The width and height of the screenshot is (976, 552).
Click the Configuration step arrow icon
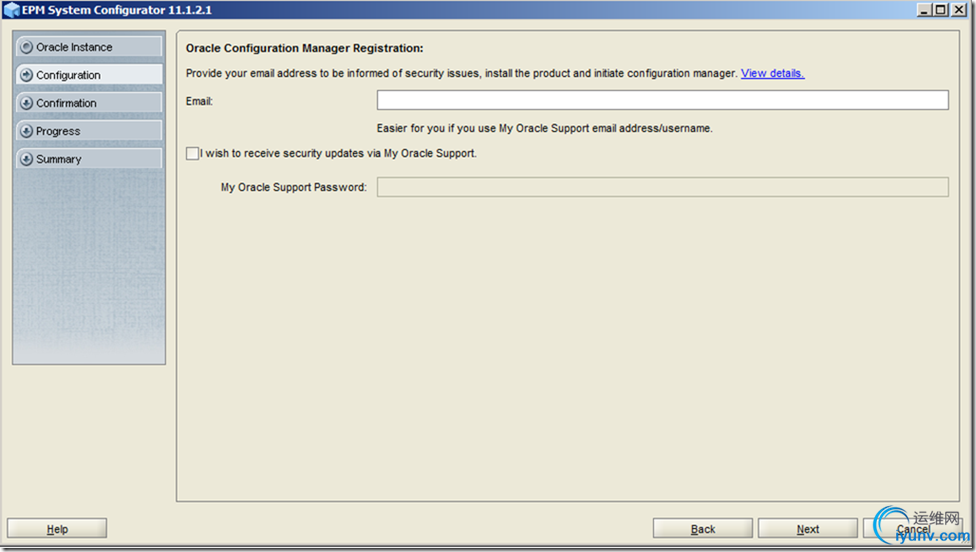[26, 75]
